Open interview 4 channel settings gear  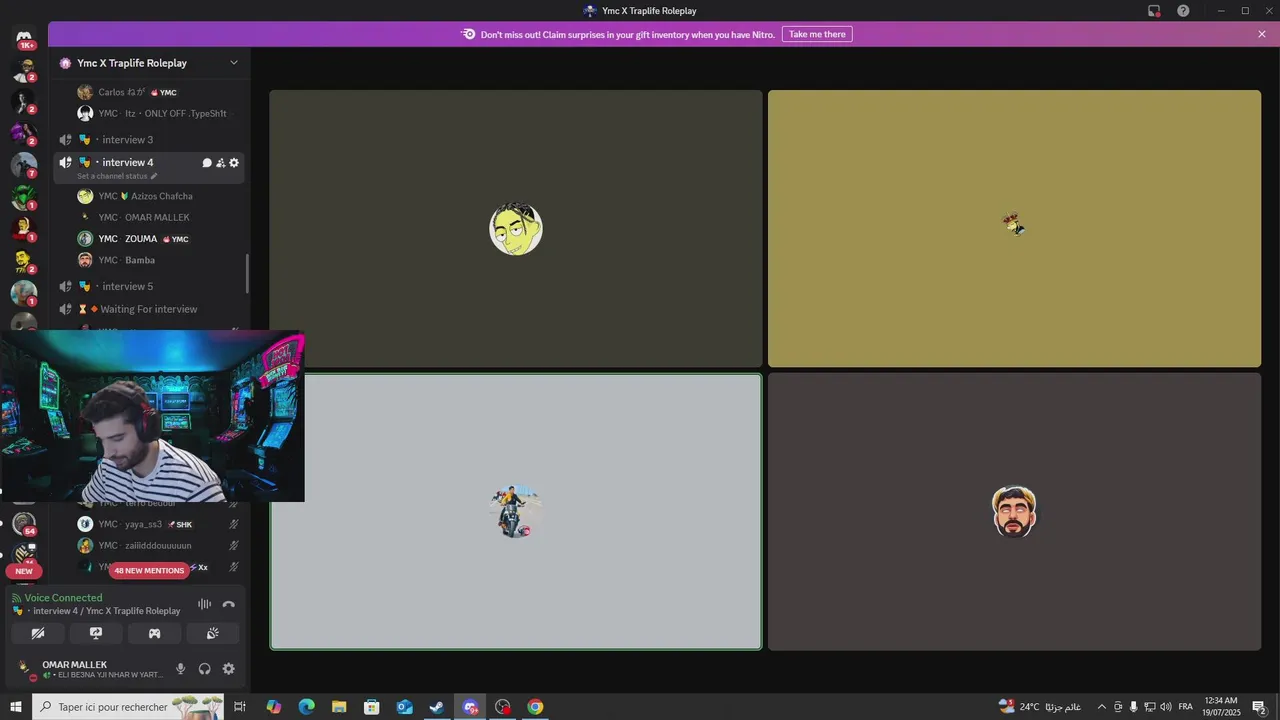pos(234,163)
